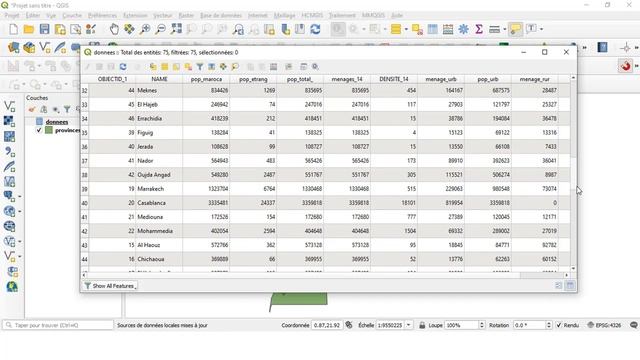Click the Chichaoua name cell

(x=159, y=259)
